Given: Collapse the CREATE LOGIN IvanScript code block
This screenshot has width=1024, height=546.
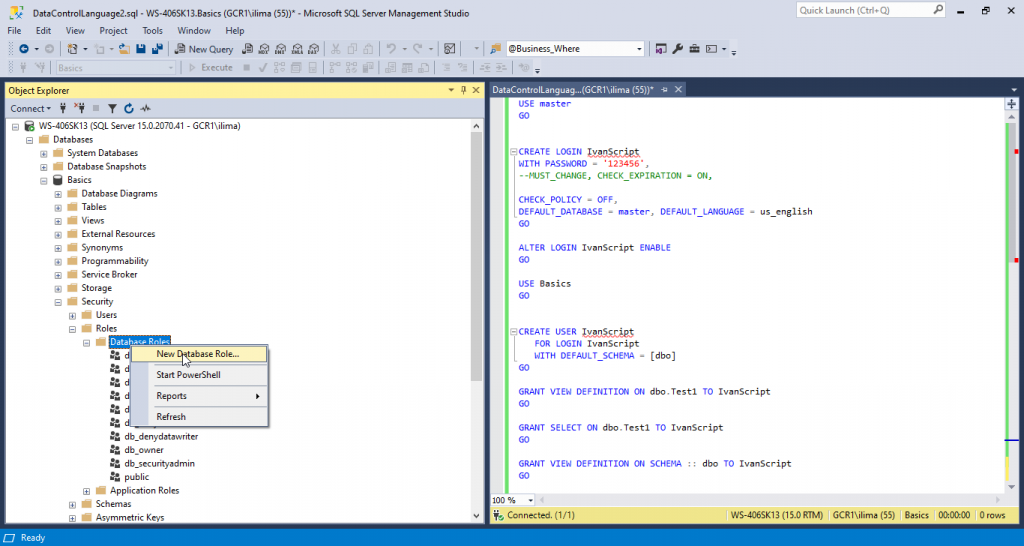Looking at the screenshot, I should 513,152.
